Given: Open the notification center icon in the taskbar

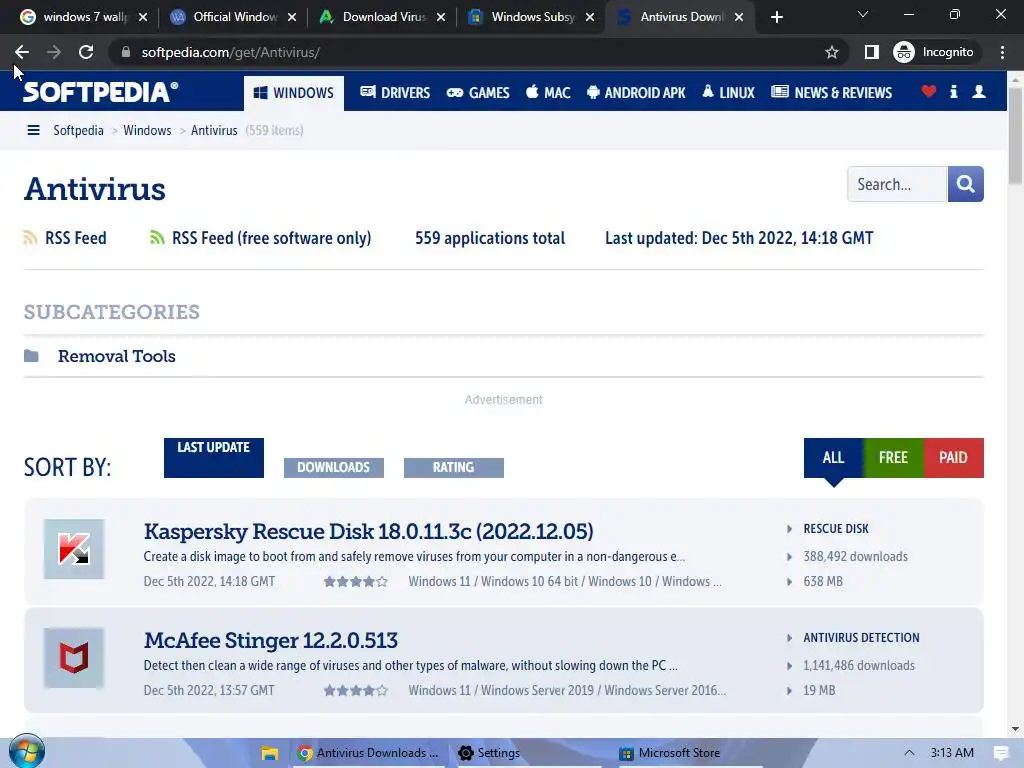Looking at the screenshot, I should pos(1000,753).
